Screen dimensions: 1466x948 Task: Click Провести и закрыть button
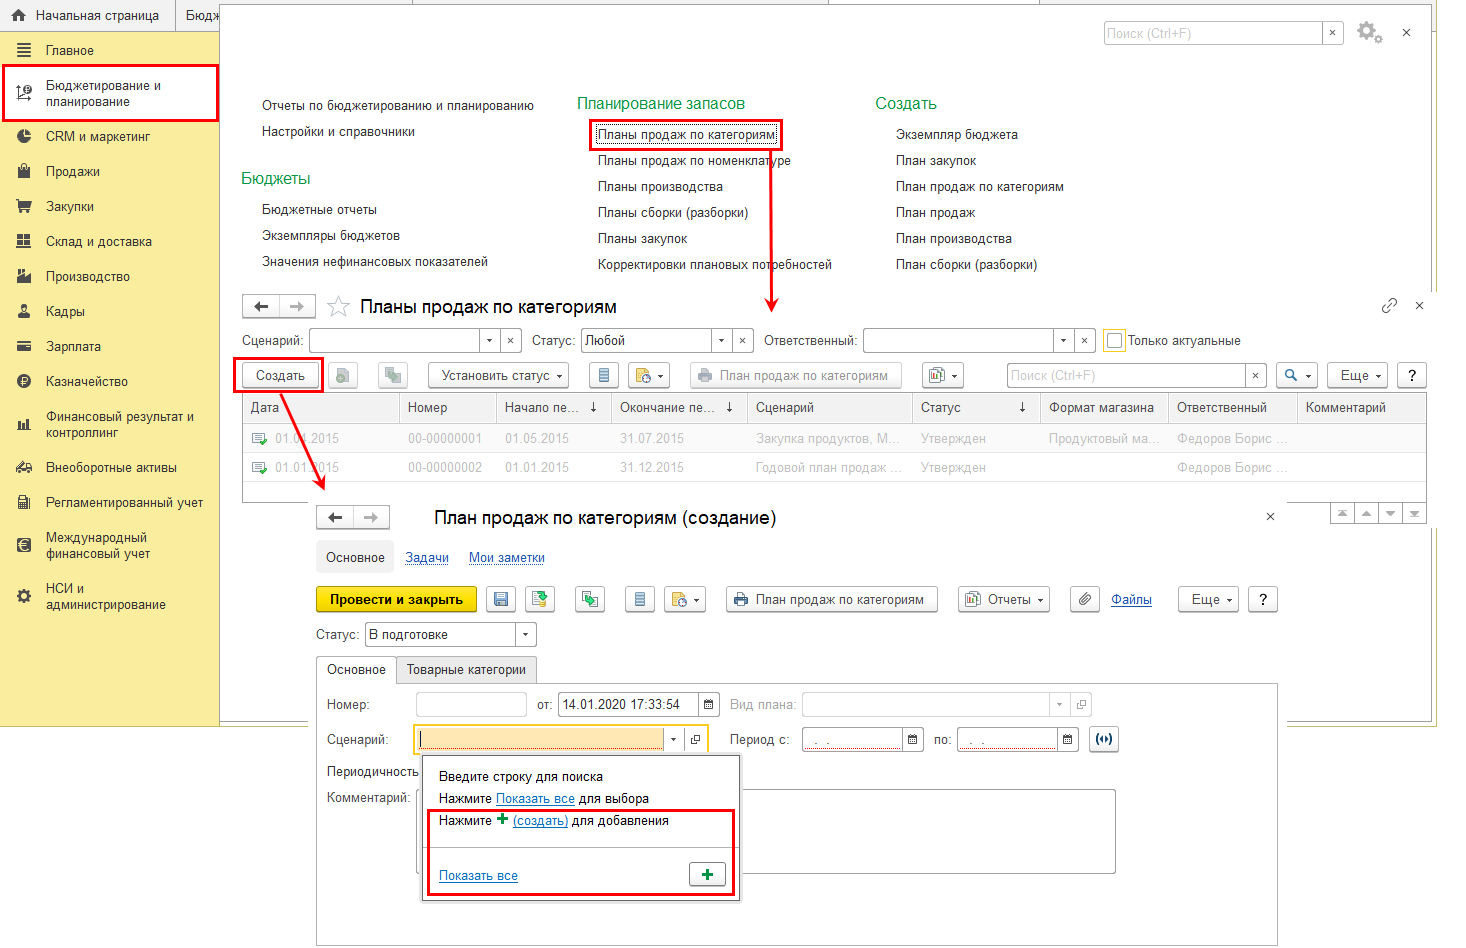click(397, 599)
